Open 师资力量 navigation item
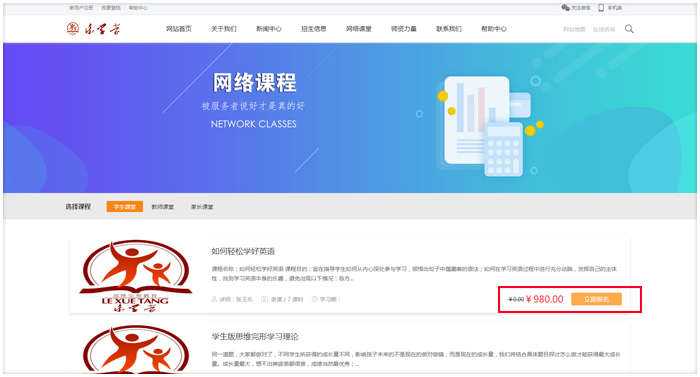The height and width of the screenshot is (377, 700). click(x=404, y=29)
